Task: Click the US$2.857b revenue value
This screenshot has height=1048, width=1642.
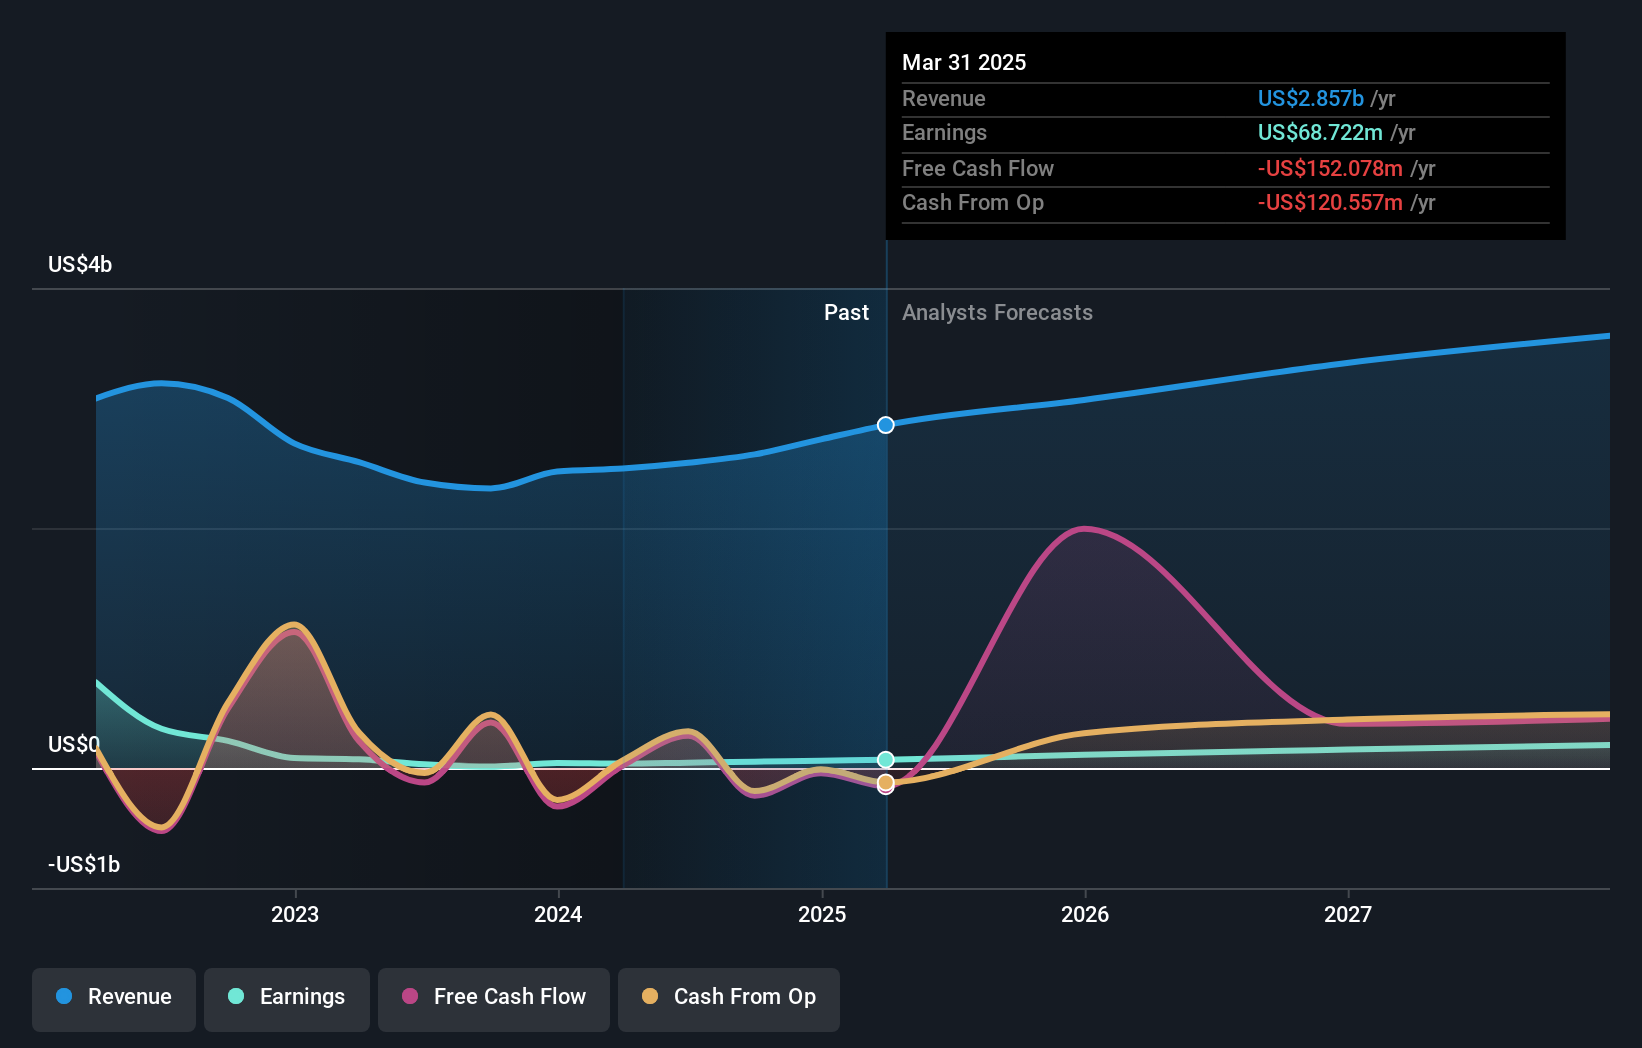Action: coord(1311,98)
